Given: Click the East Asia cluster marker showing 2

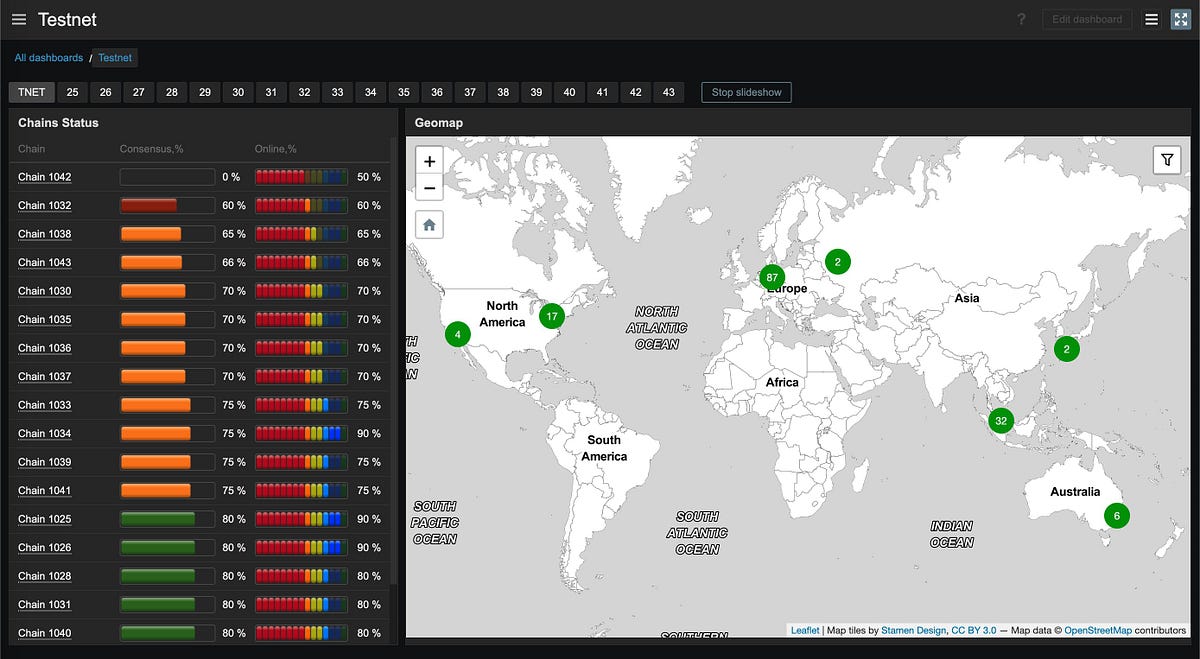Looking at the screenshot, I should 1066,349.
